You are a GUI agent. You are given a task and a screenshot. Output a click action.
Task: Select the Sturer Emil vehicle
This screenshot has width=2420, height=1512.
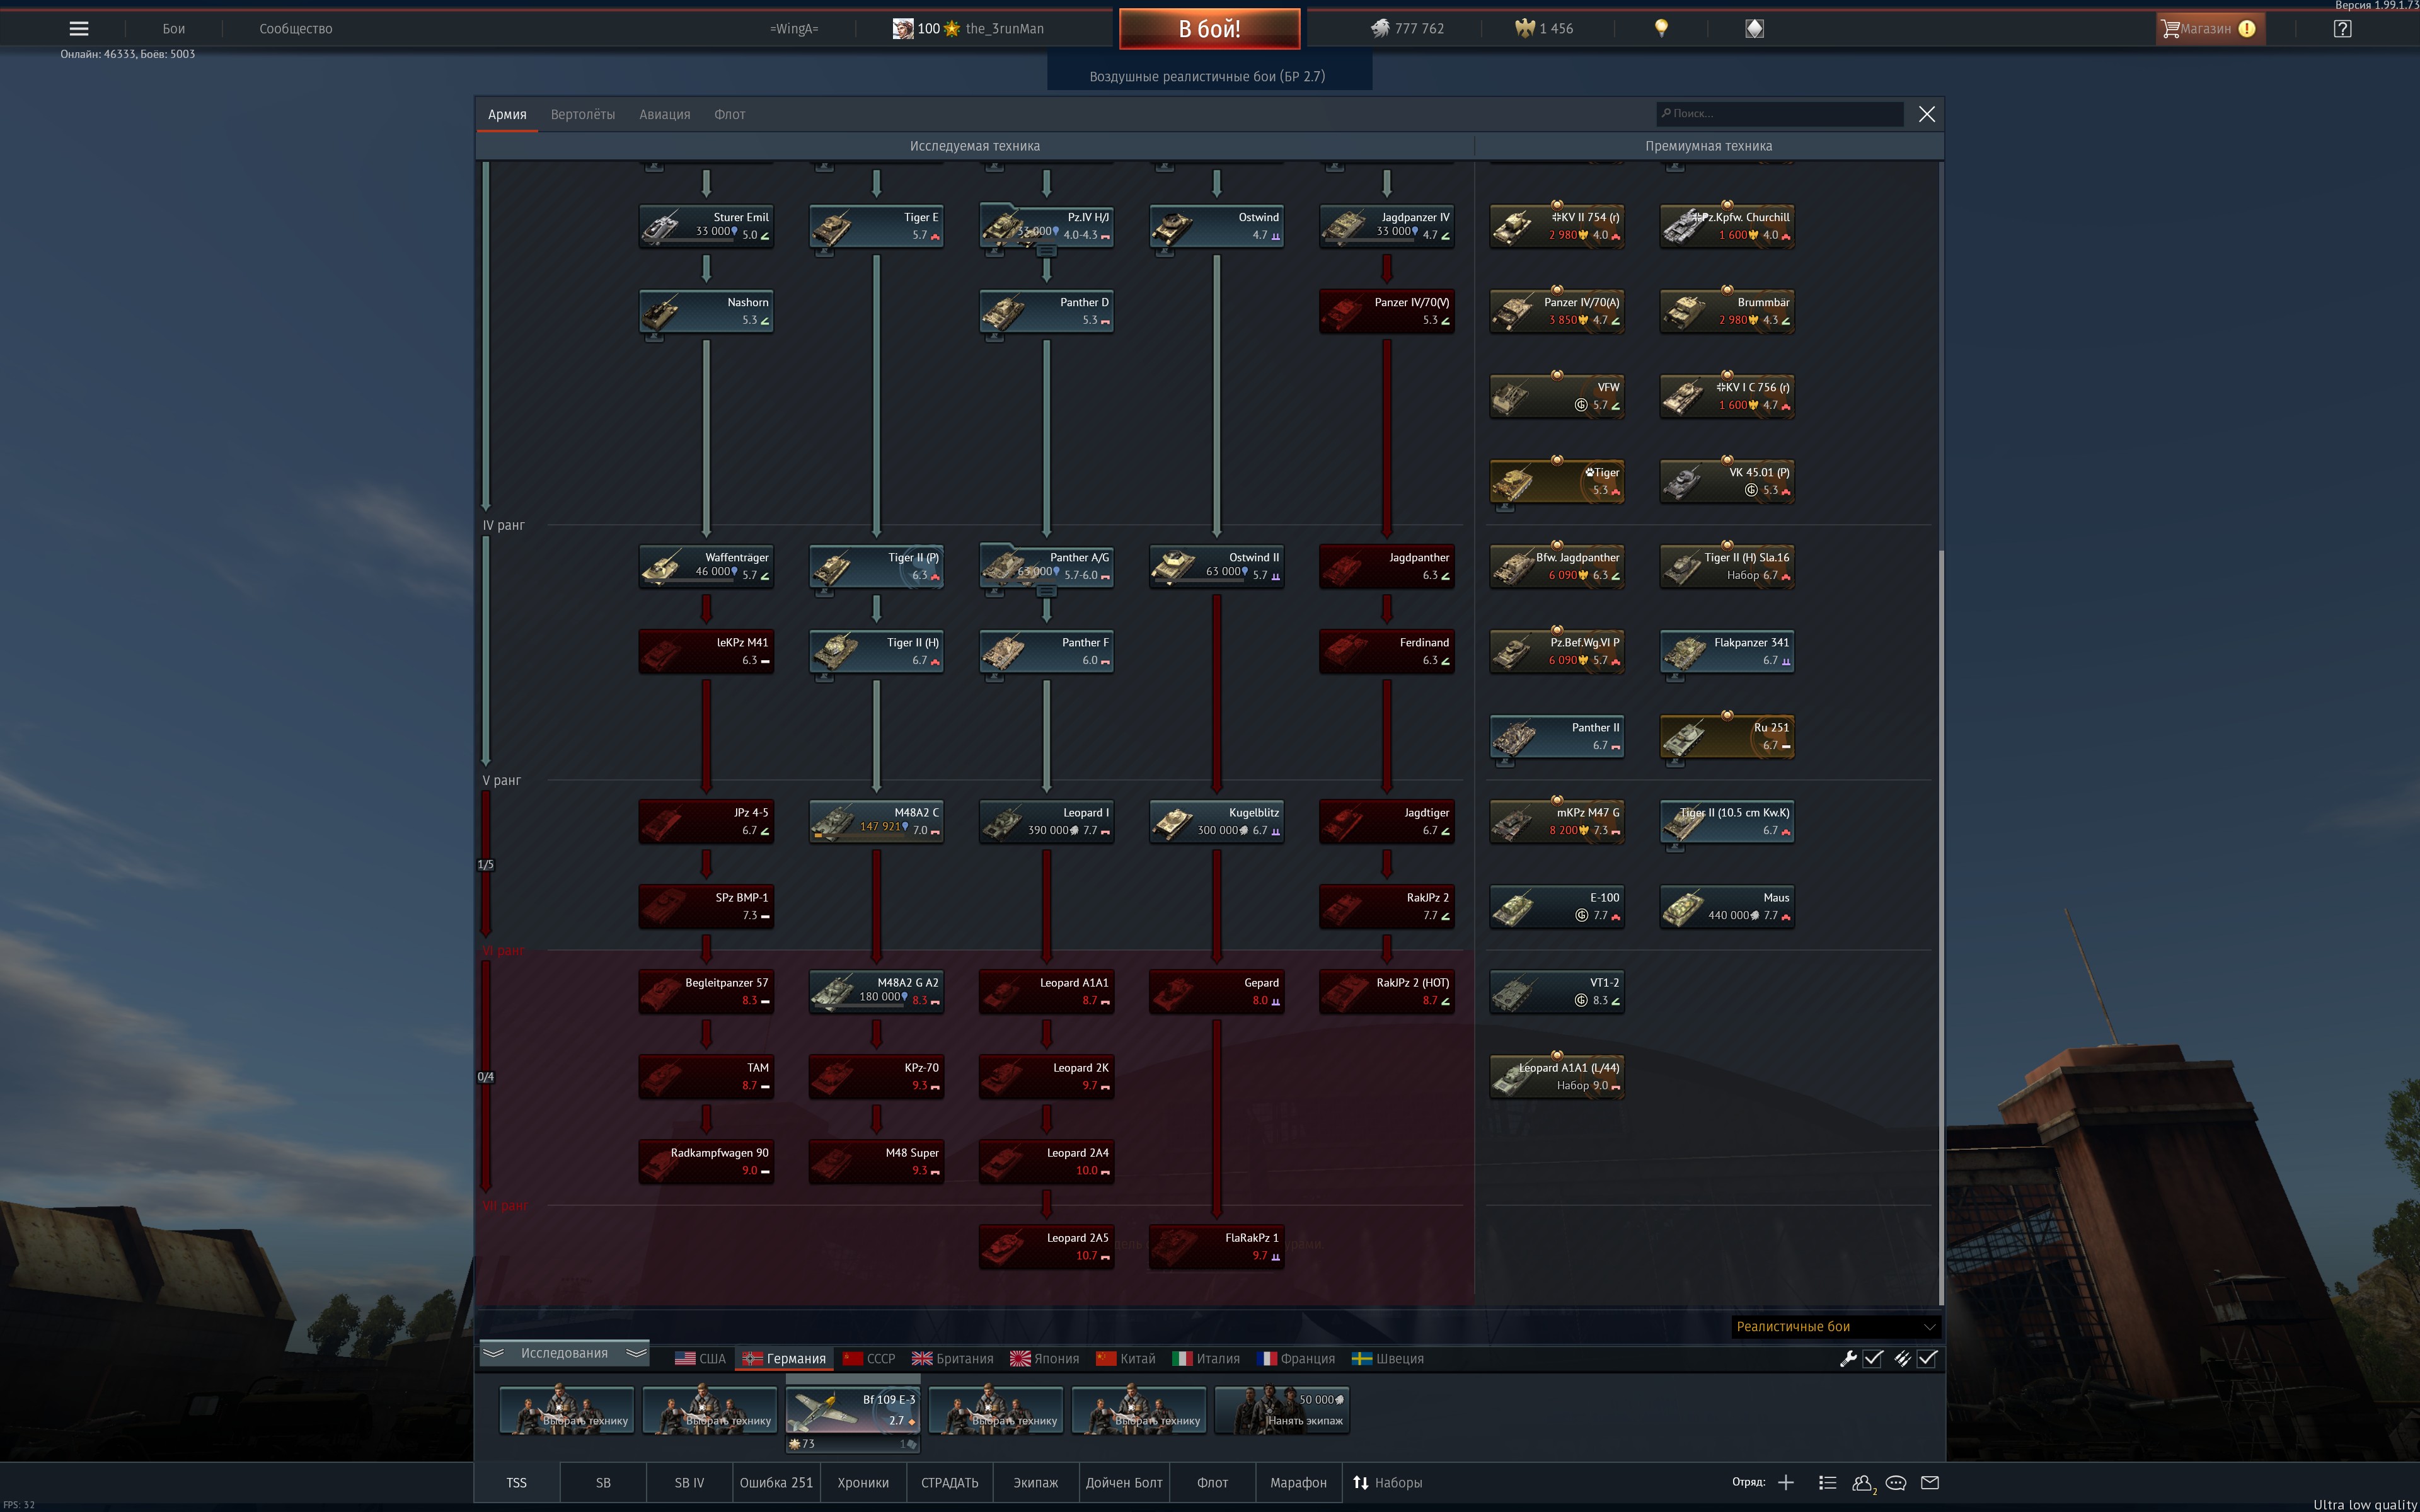(x=706, y=226)
